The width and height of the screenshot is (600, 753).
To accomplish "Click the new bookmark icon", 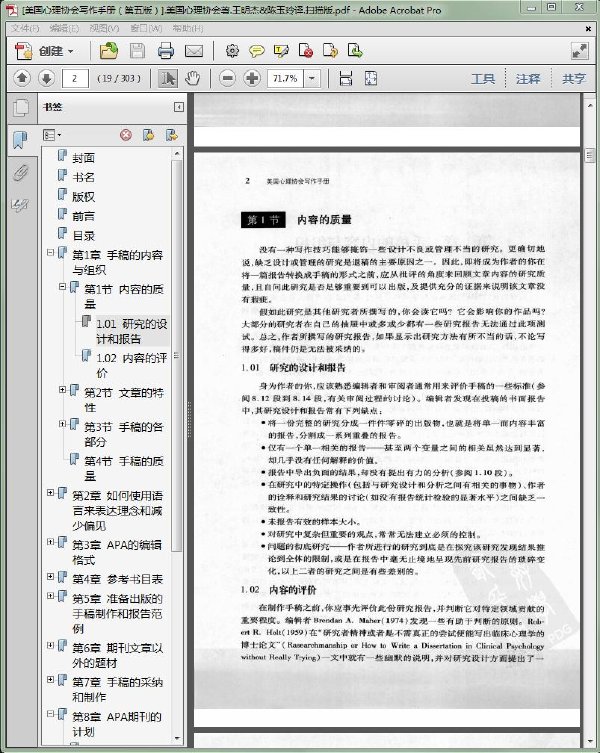I will point(149,135).
